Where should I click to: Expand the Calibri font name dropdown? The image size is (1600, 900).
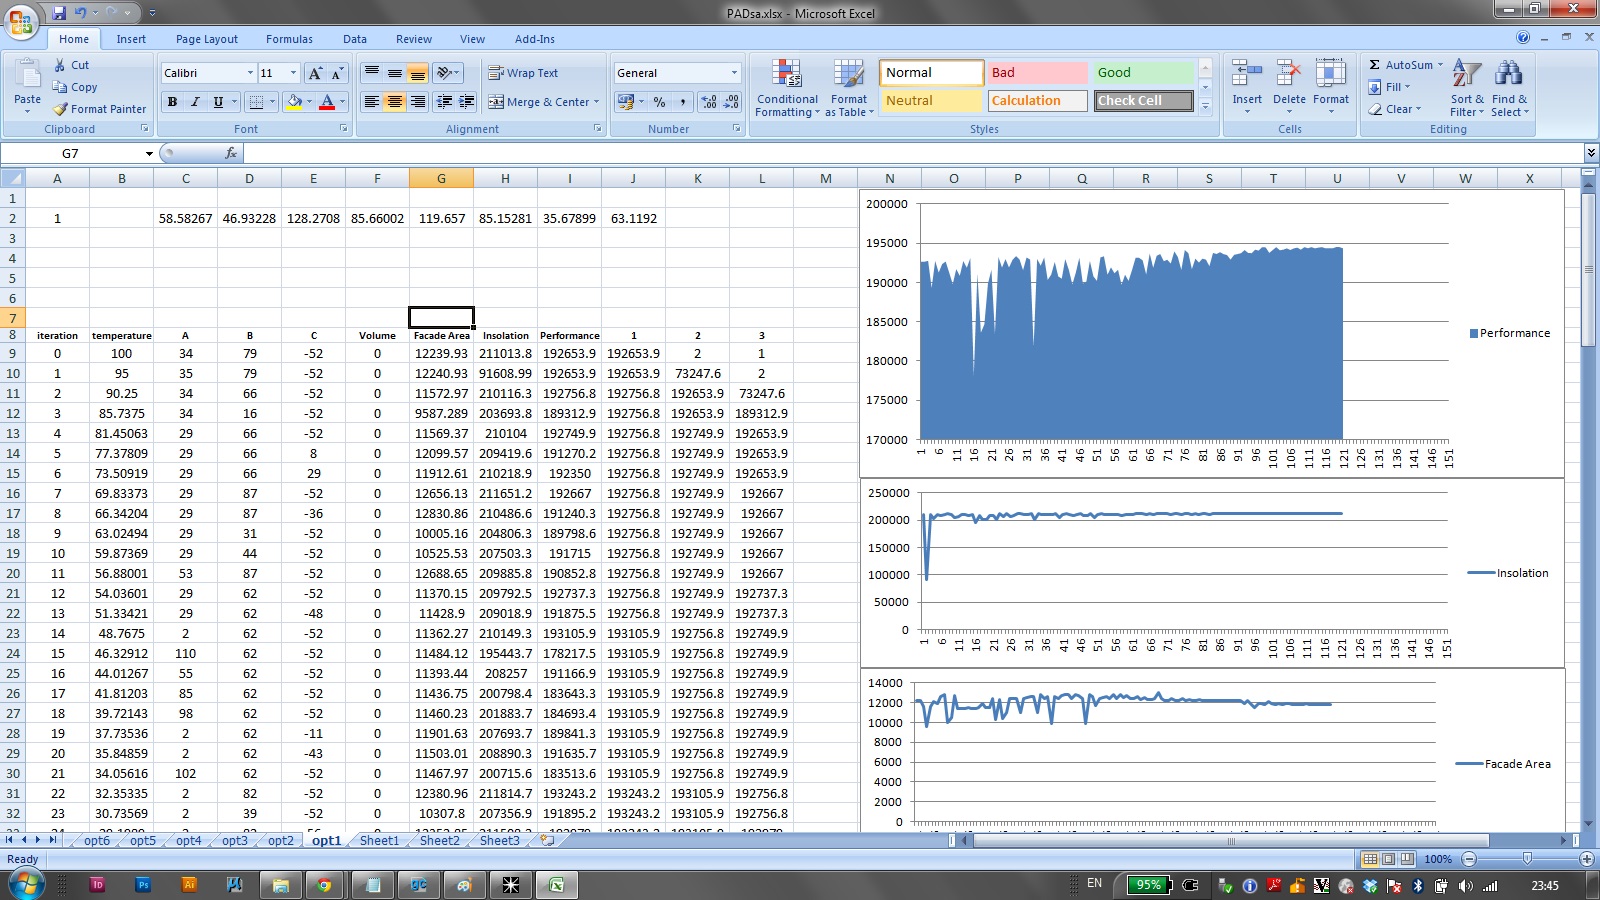250,73
